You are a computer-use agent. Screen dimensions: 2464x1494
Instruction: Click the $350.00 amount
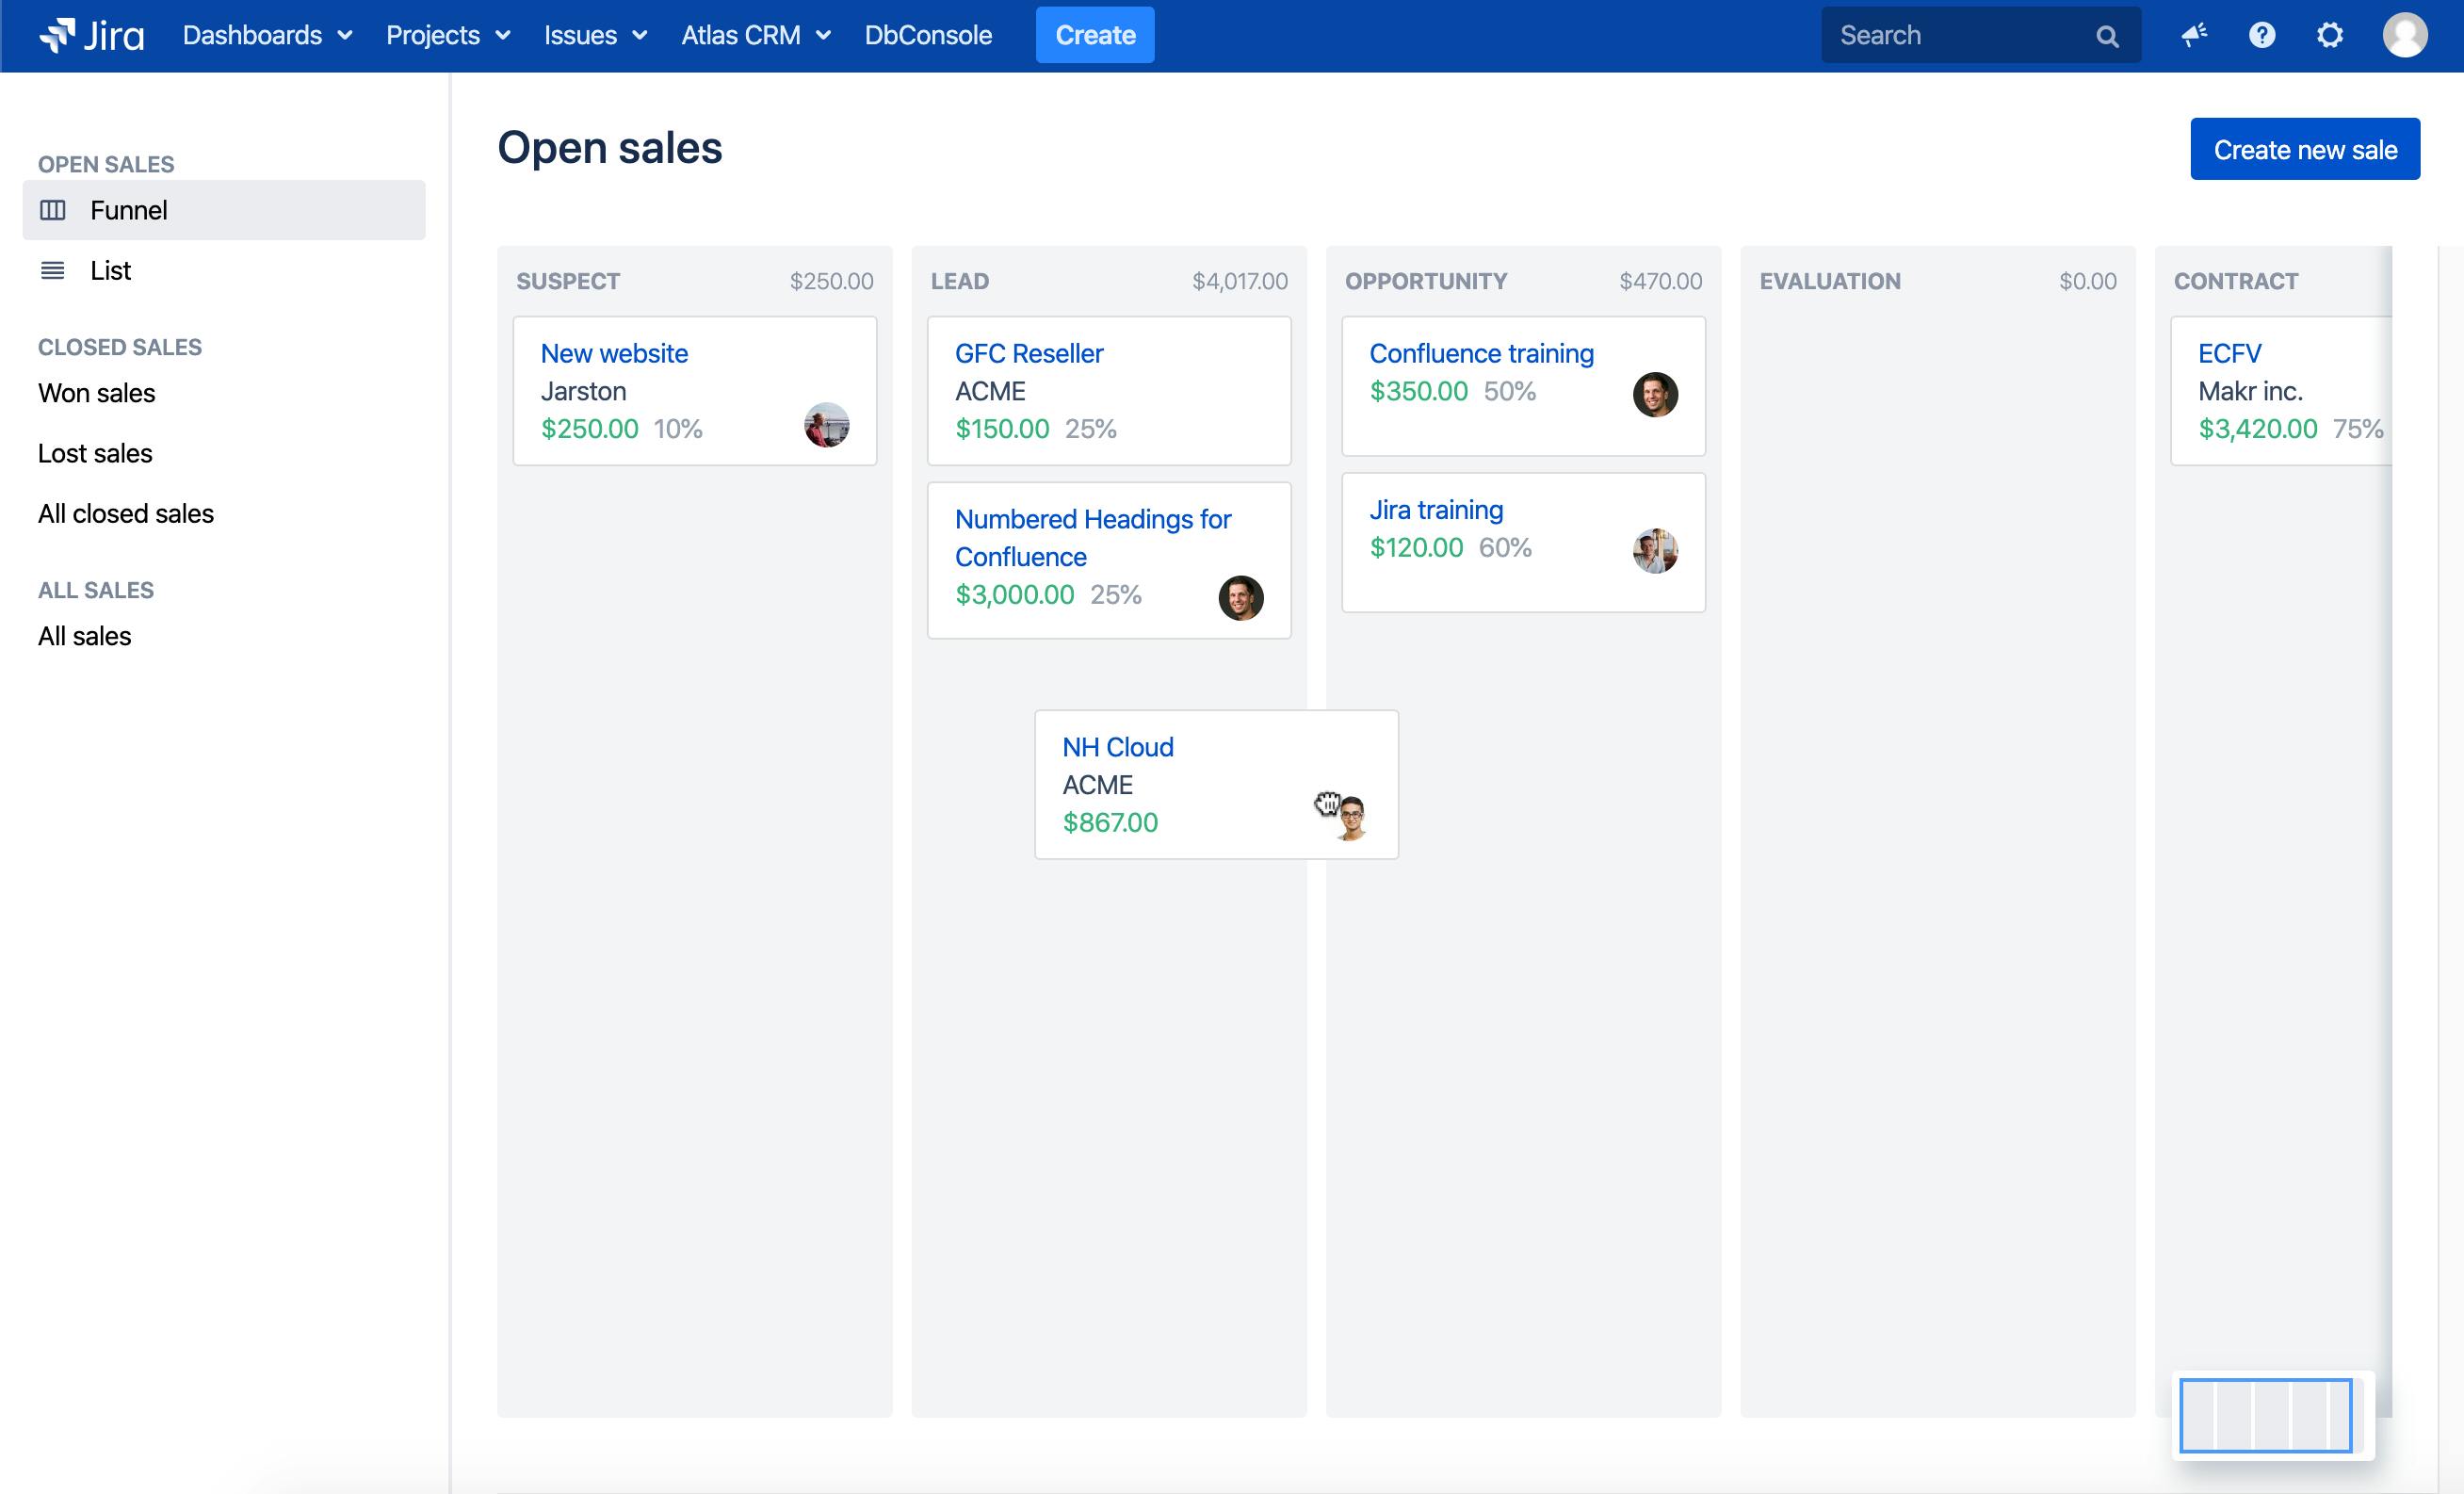point(1418,391)
